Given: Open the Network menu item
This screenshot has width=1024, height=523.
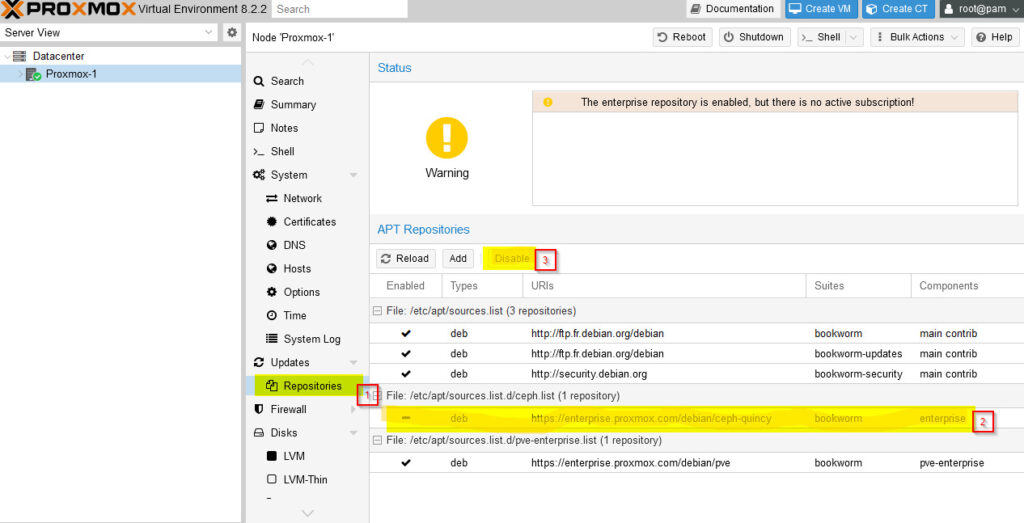Looking at the screenshot, I should coord(302,198).
